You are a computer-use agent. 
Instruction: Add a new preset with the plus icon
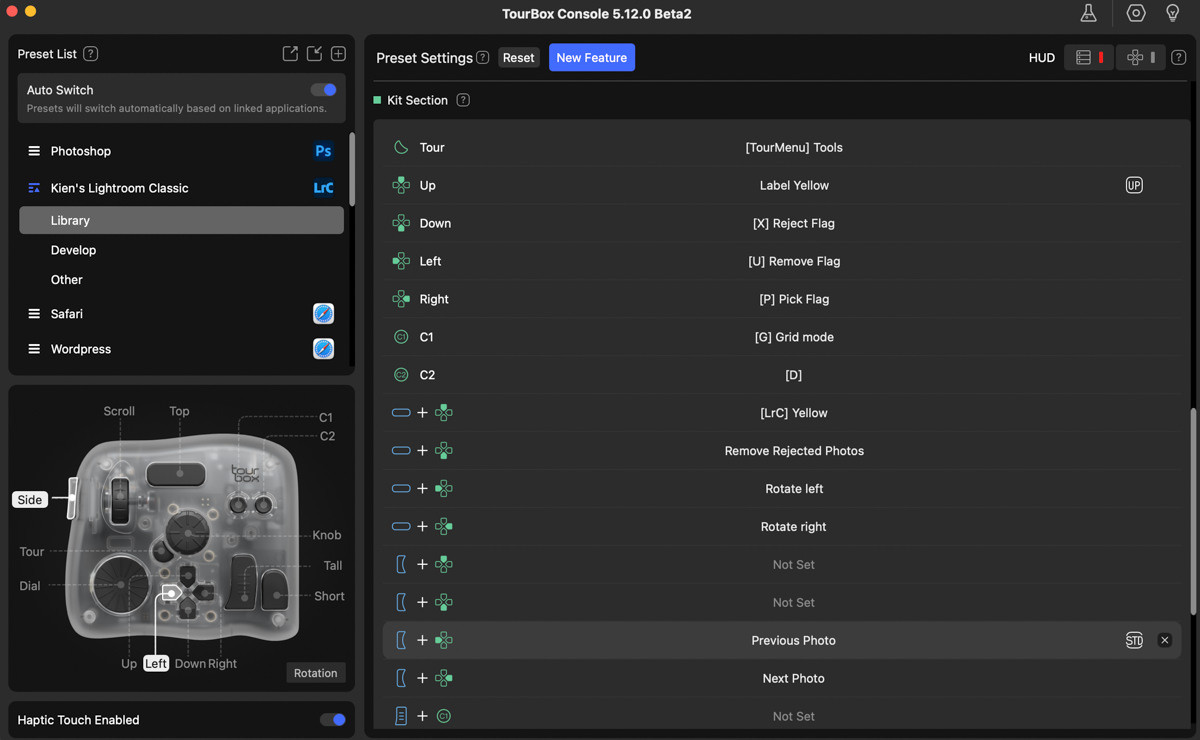pos(338,54)
